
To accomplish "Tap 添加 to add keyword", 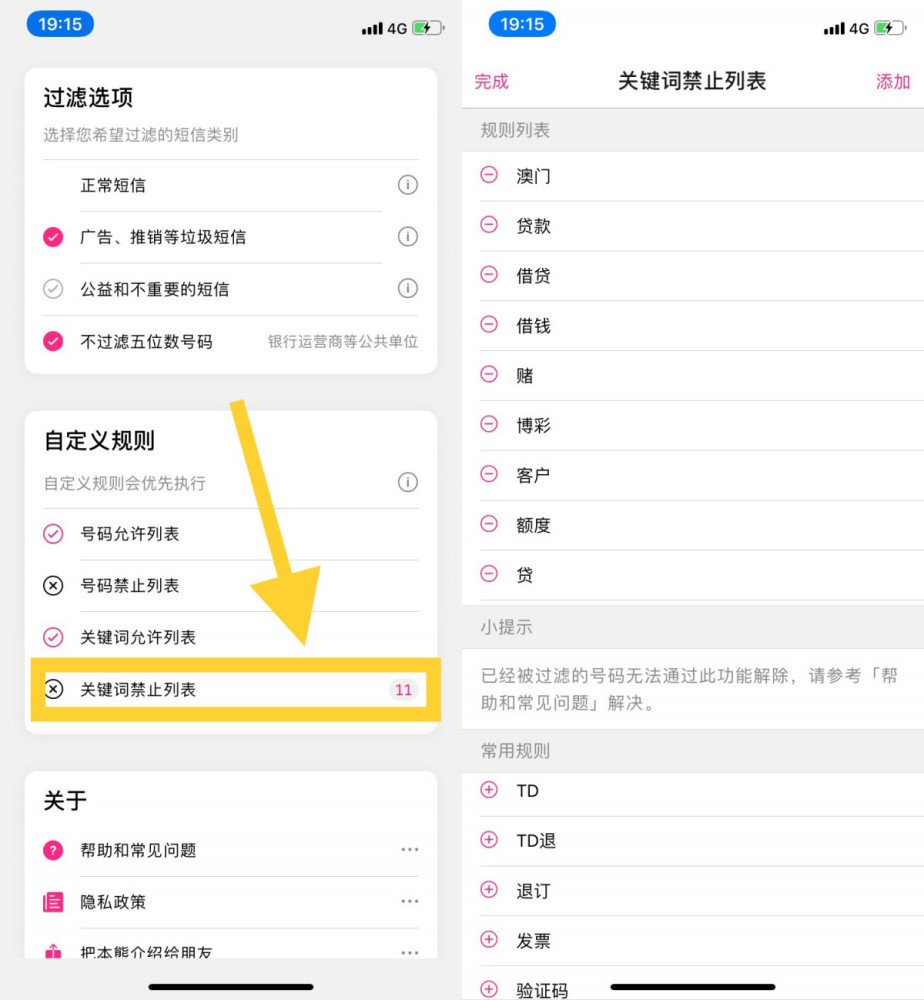I will [892, 82].
